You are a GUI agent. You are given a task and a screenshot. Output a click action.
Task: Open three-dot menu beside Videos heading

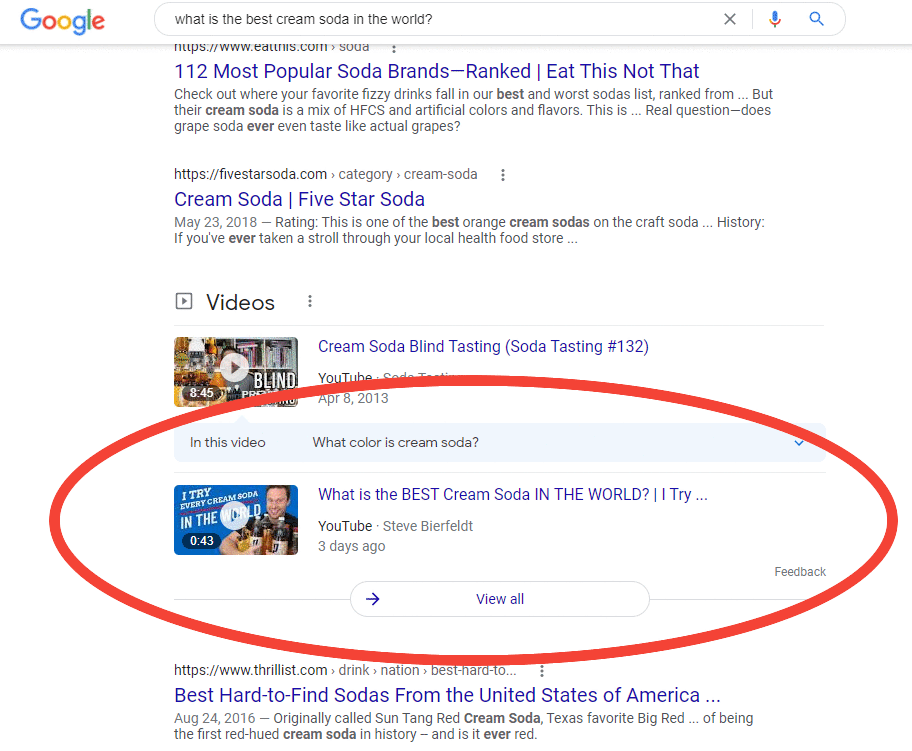point(309,301)
